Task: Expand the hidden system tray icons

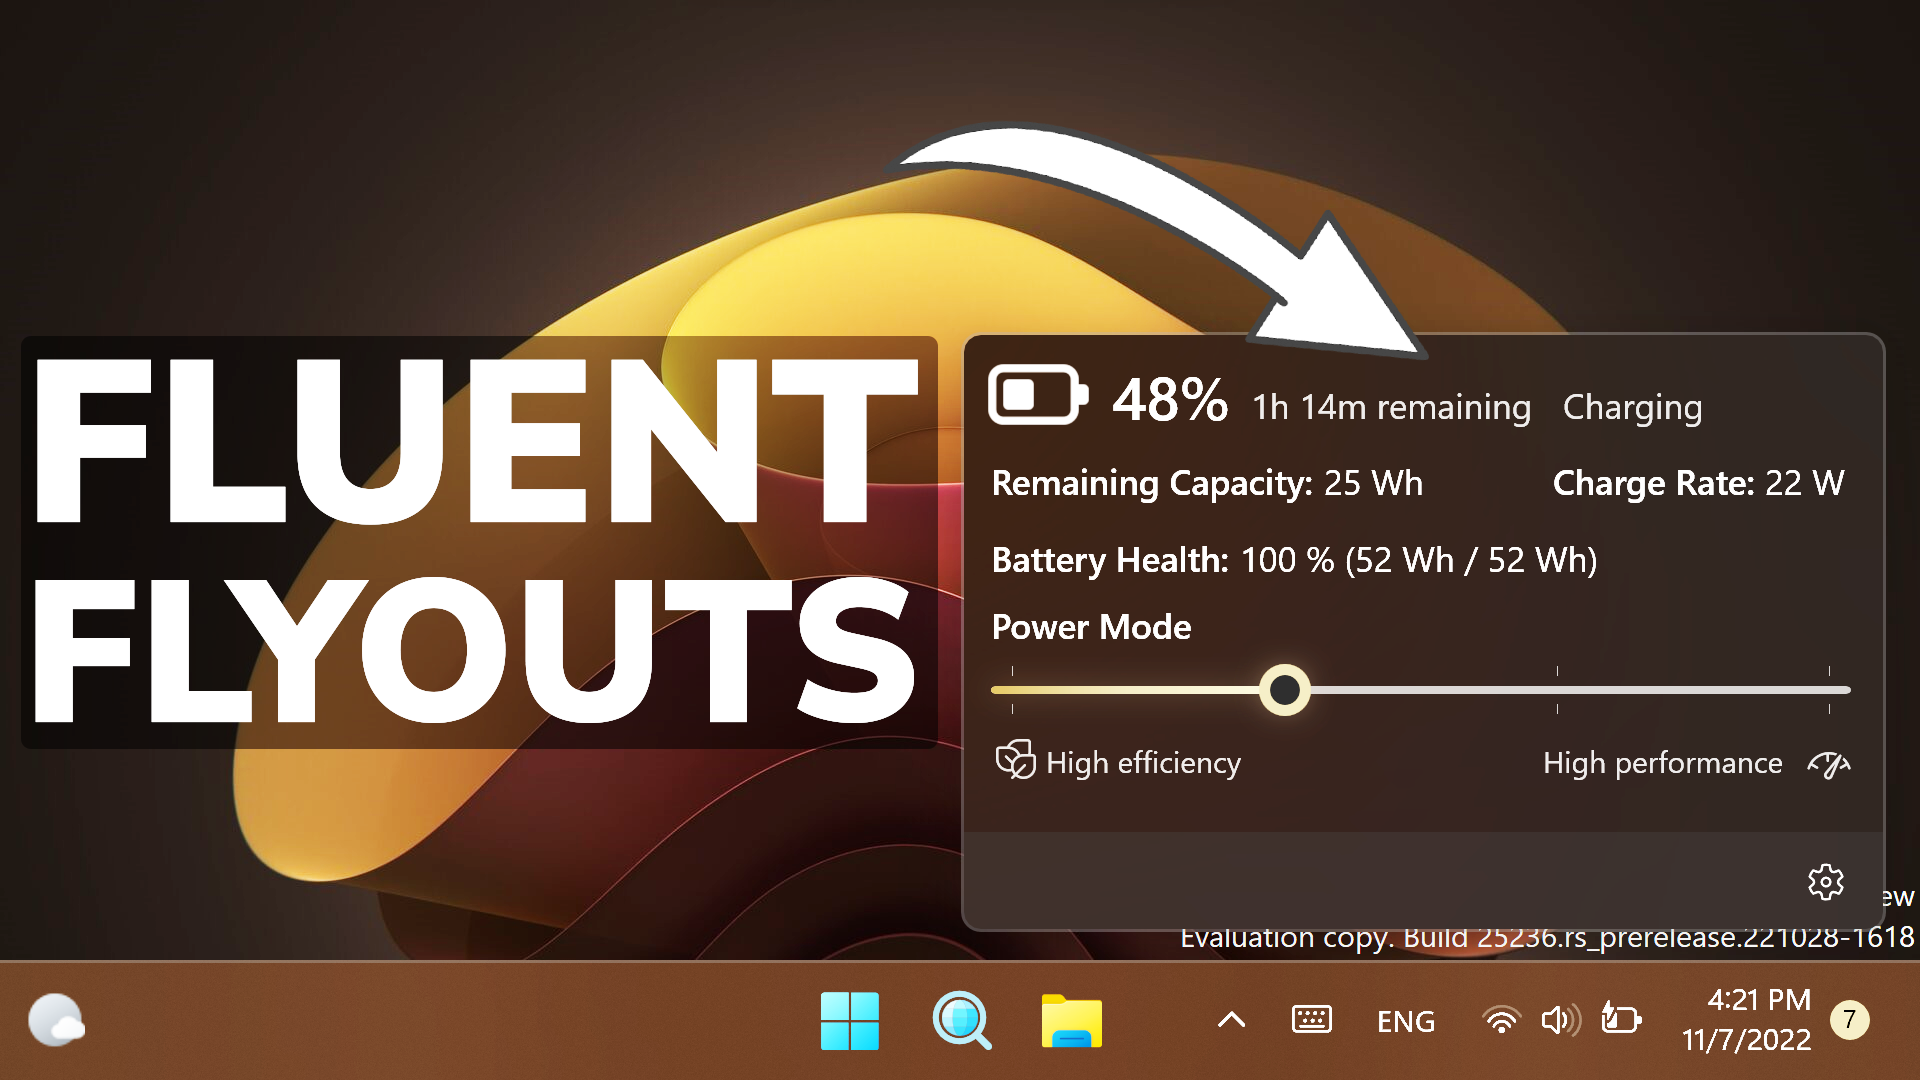Action: 1229,1020
